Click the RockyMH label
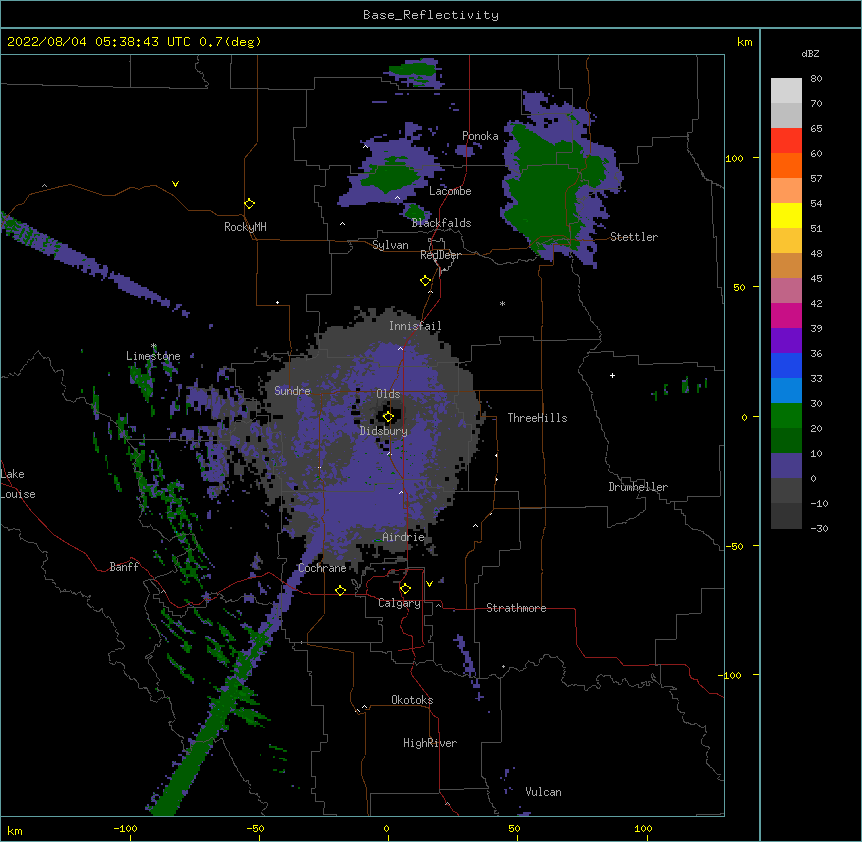The height and width of the screenshot is (842, 862). [x=245, y=227]
